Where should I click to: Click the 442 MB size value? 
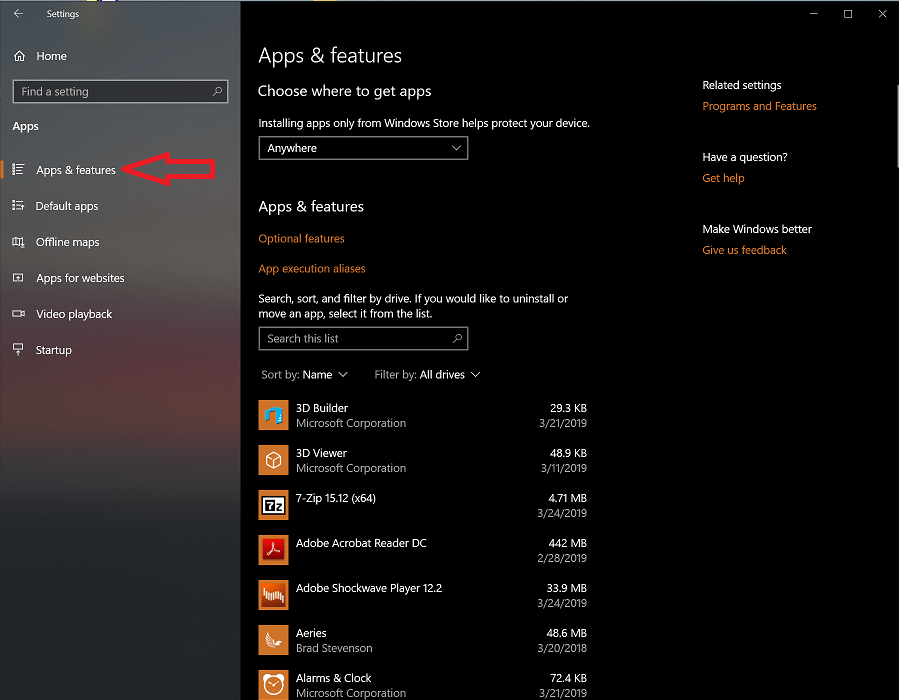567,543
